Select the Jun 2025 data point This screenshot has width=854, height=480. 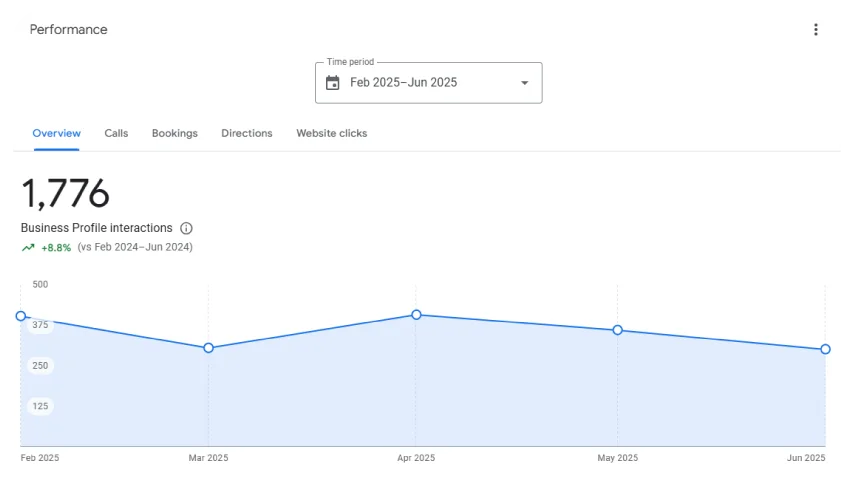[825, 349]
